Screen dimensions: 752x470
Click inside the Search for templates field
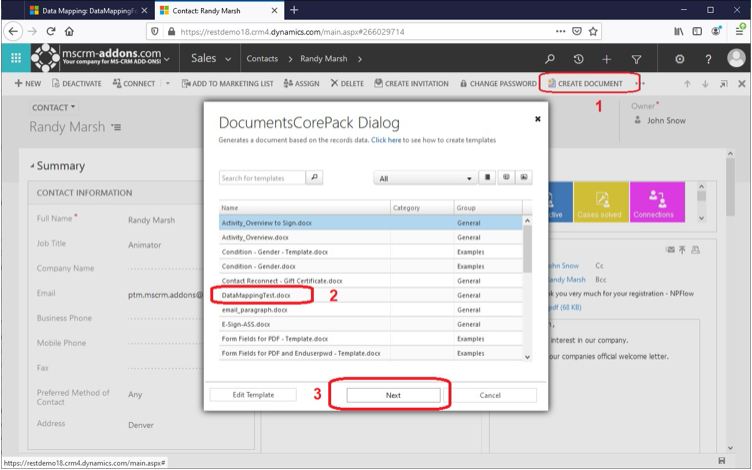[262, 178]
